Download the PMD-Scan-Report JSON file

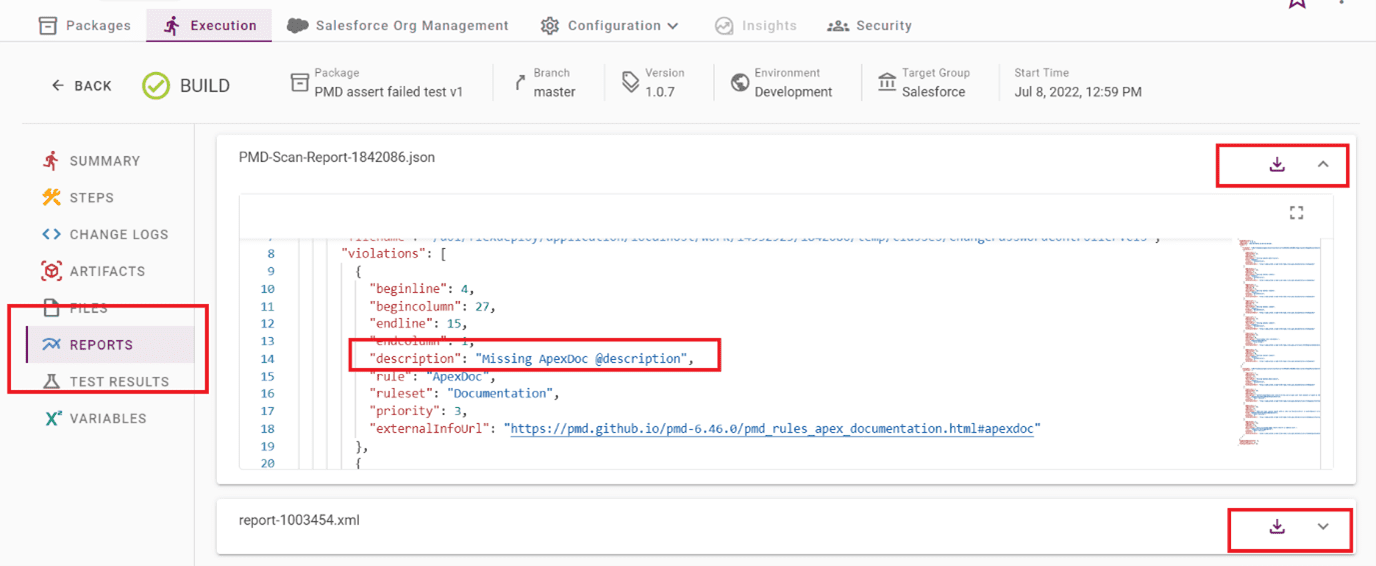[x=1277, y=164]
